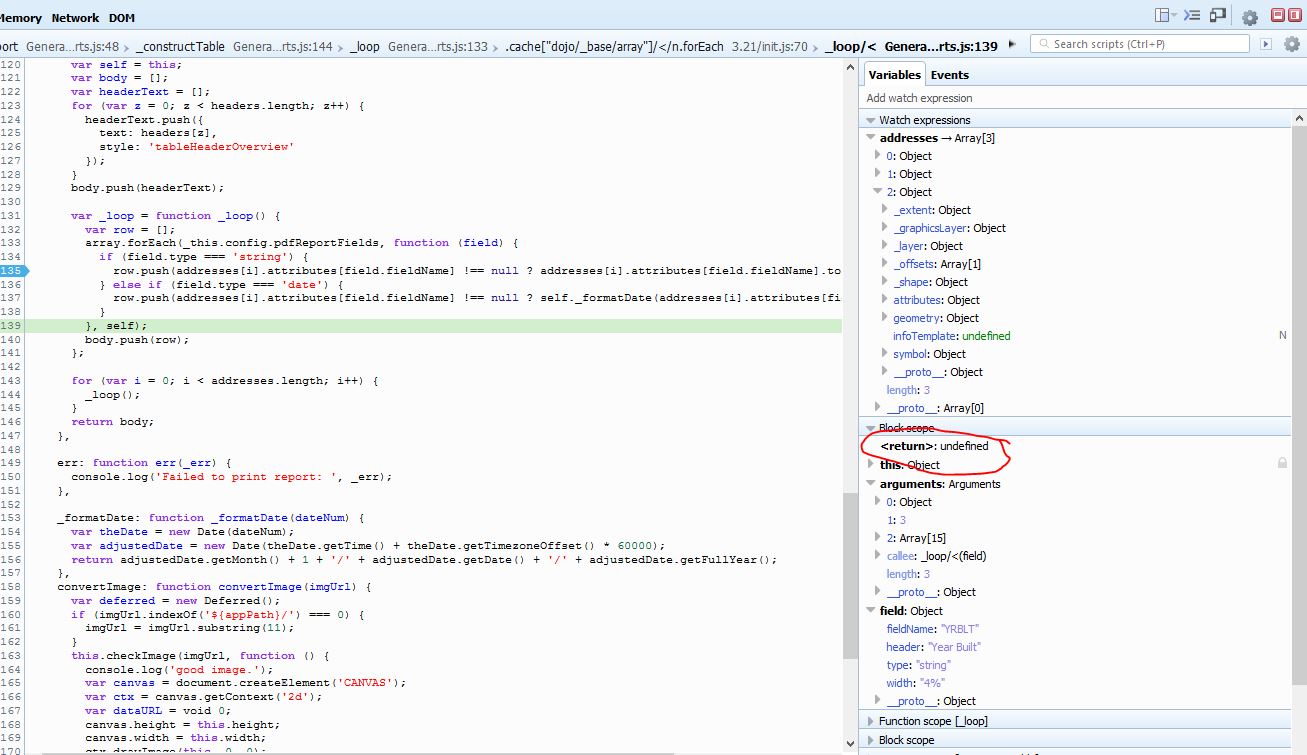
Task: Expand addresses item 0: Object
Action: (x=879, y=156)
